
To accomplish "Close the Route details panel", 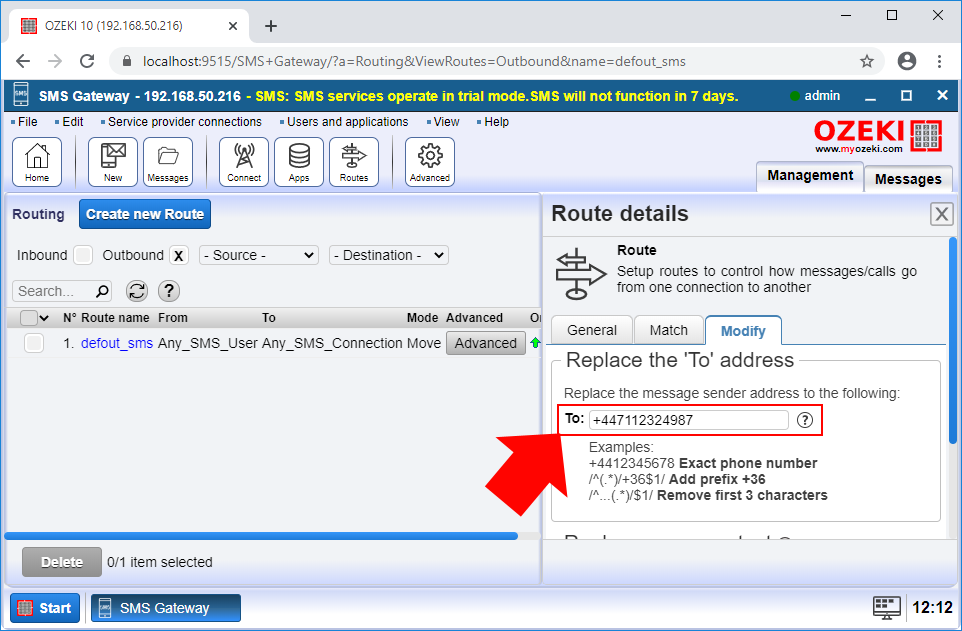I will coord(941,214).
